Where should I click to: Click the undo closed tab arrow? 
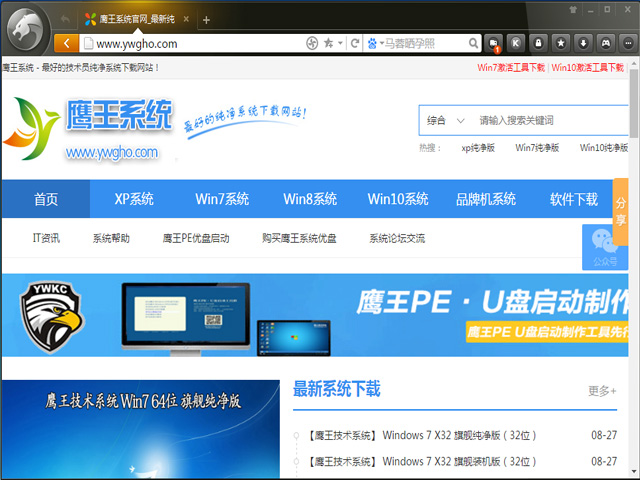tap(65, 19)
